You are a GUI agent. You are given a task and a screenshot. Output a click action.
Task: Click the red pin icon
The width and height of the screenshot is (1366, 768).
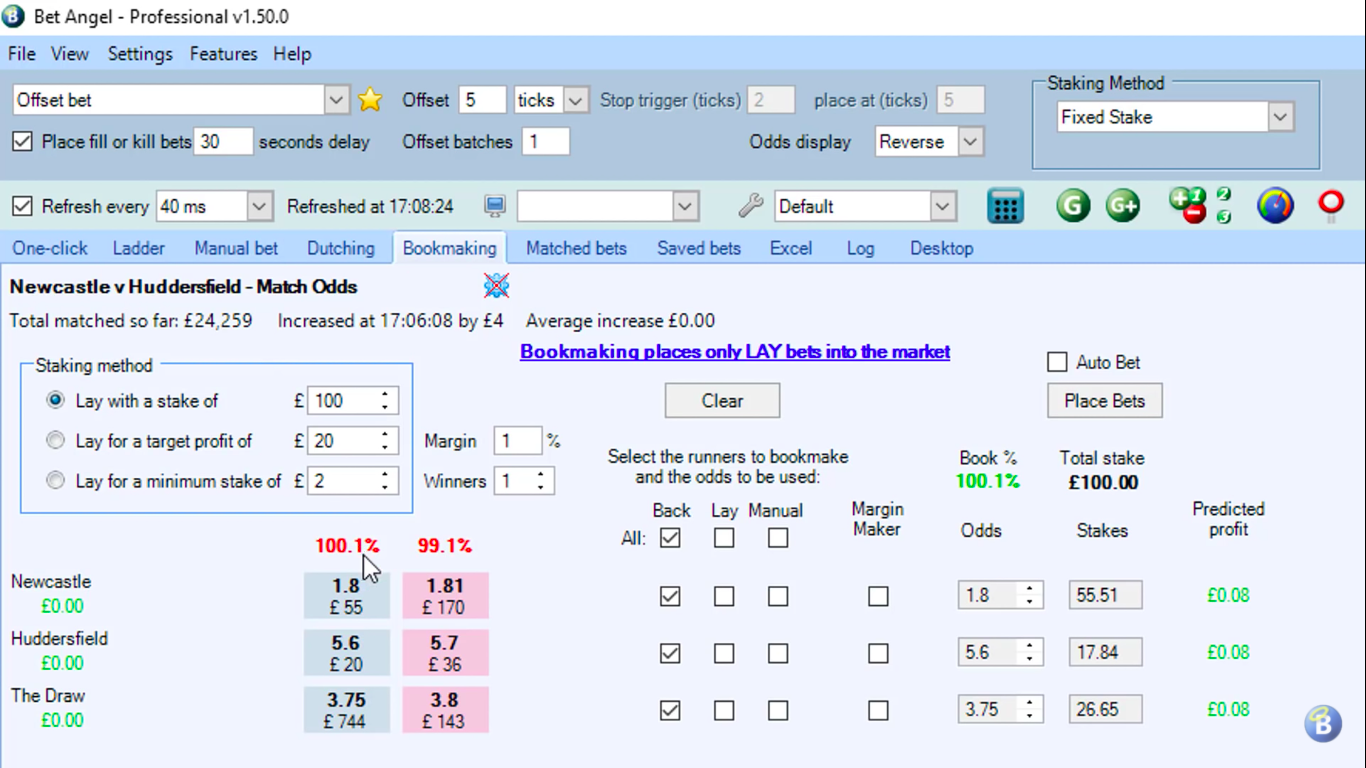[x=1331, y=206]
